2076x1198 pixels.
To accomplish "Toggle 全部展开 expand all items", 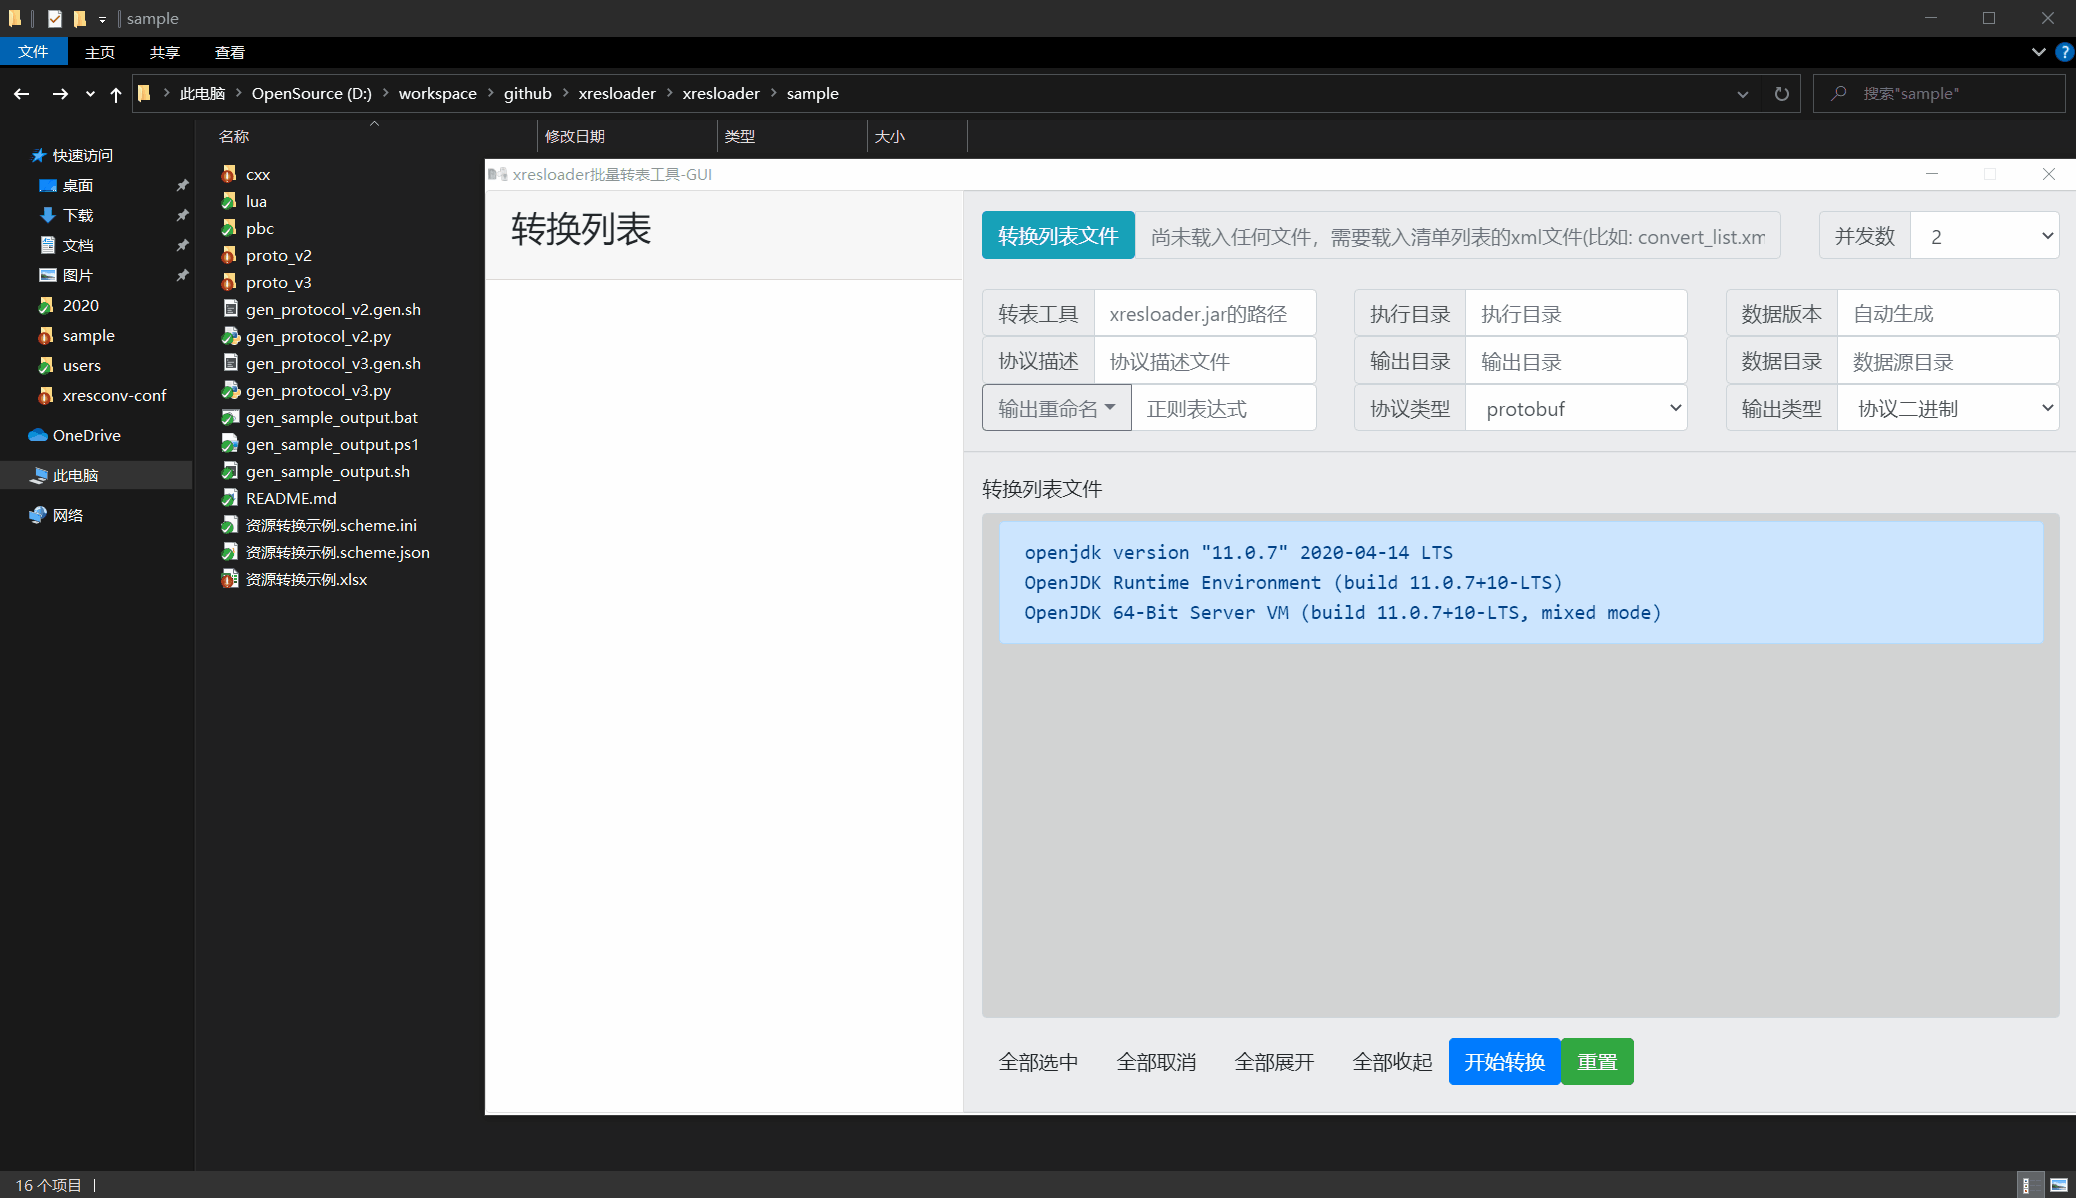I will click(1273, 1063).
